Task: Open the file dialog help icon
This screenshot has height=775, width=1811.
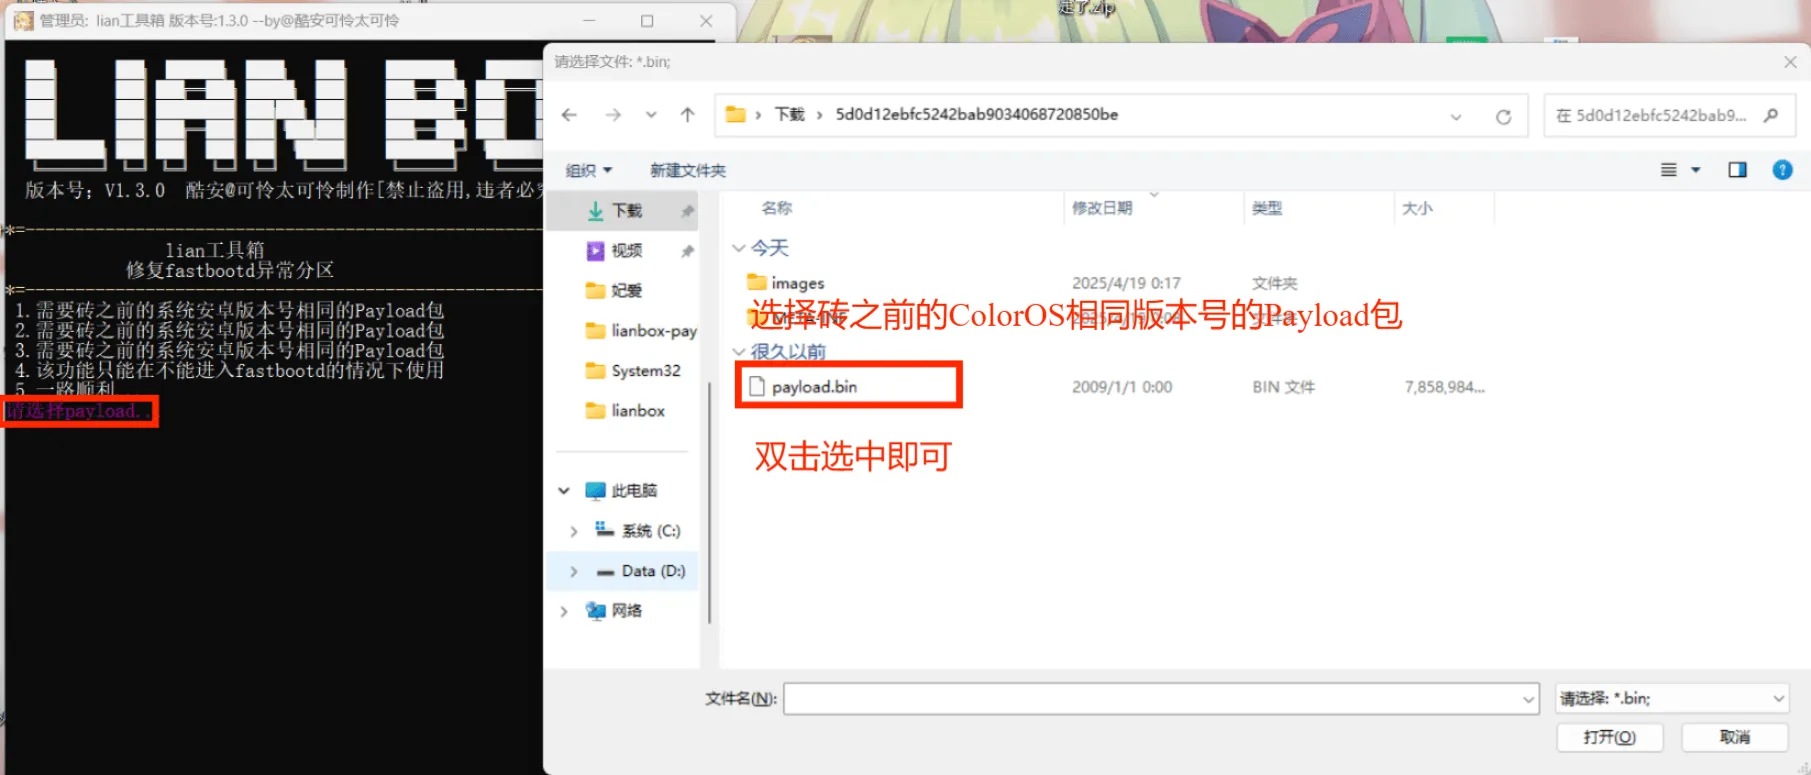Action: click(1781, 170)
